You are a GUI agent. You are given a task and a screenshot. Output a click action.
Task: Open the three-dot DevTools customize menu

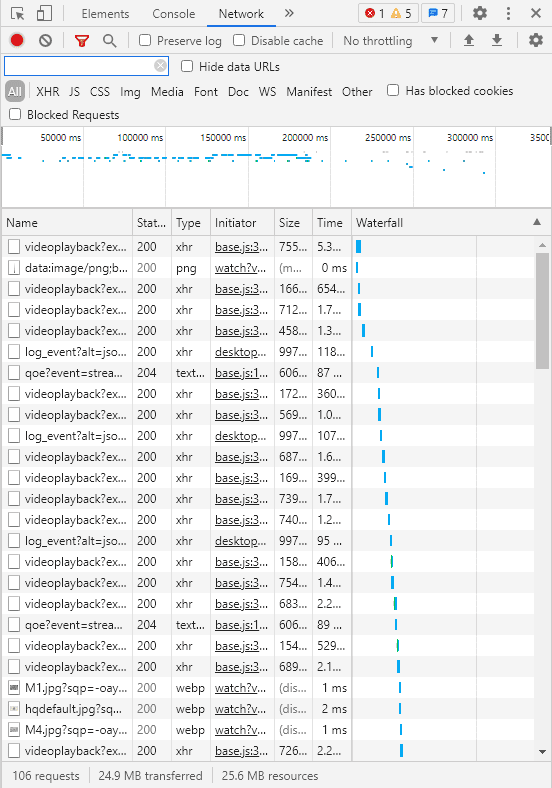coord(508,13)
